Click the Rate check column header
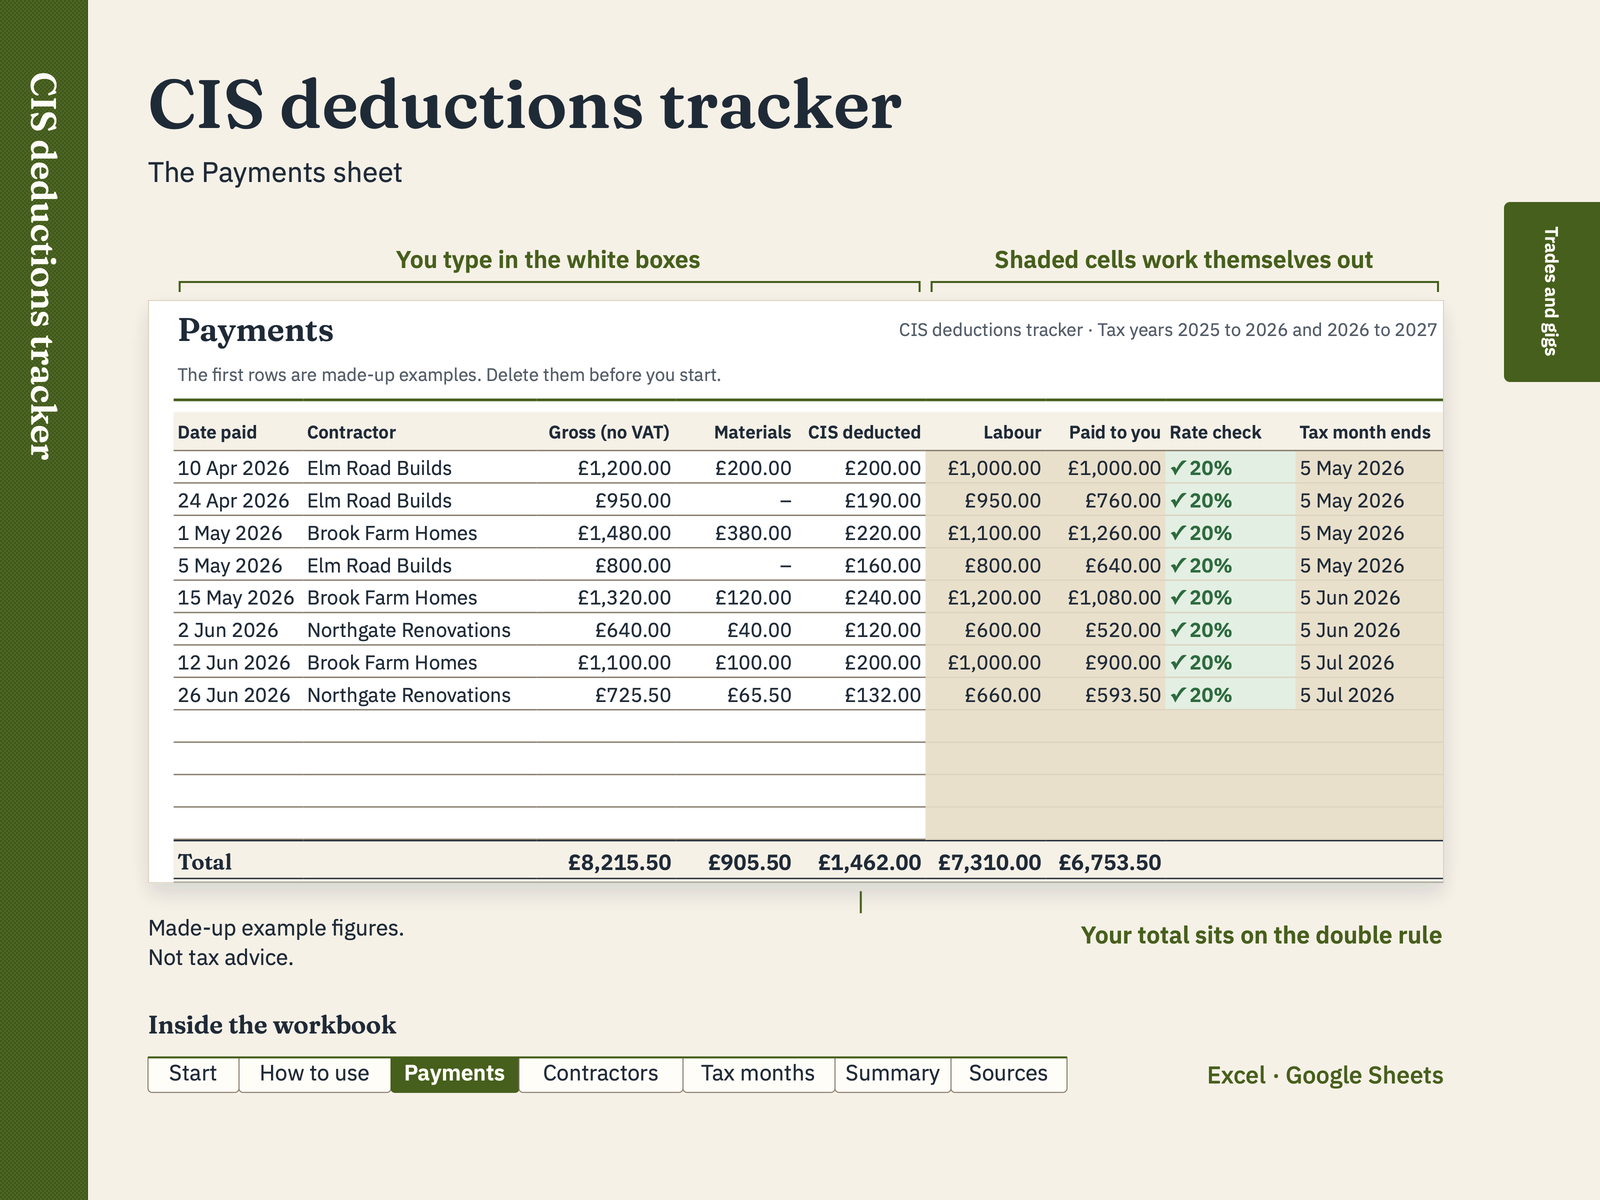The height and width of the screenshot is (1200, 1600). tap(1215, 433)
